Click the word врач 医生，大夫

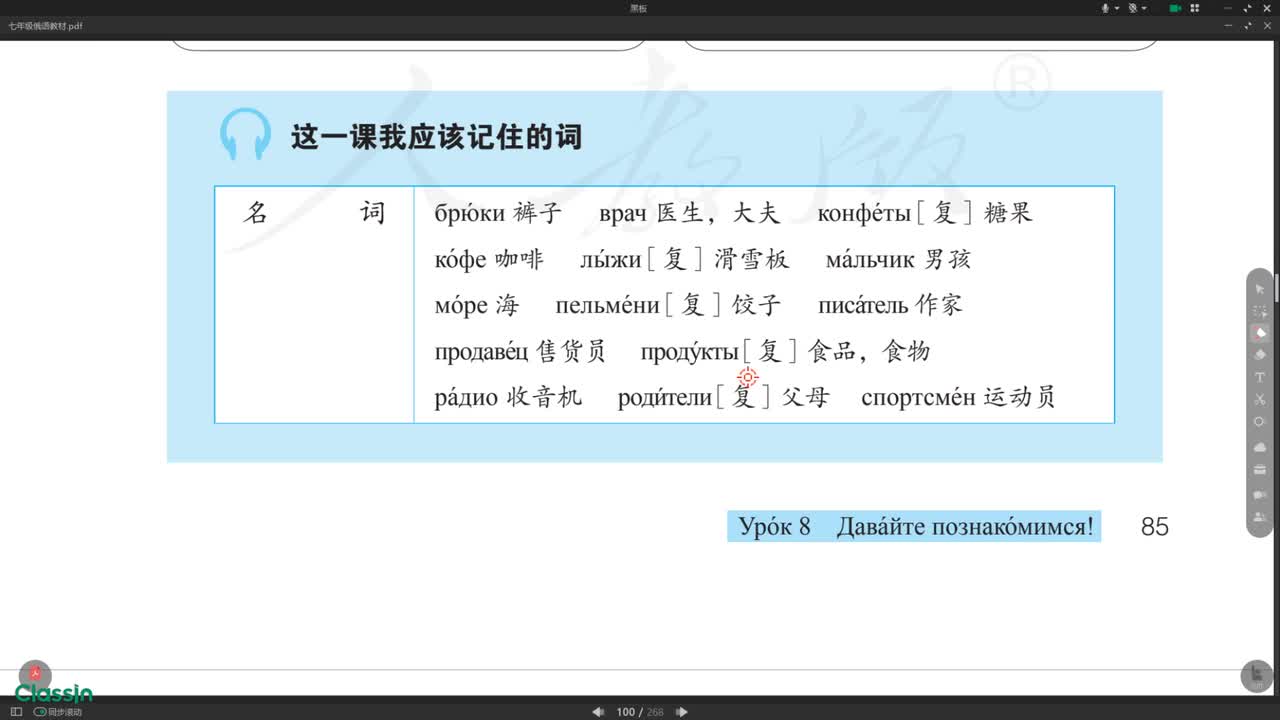coord(689,213)
